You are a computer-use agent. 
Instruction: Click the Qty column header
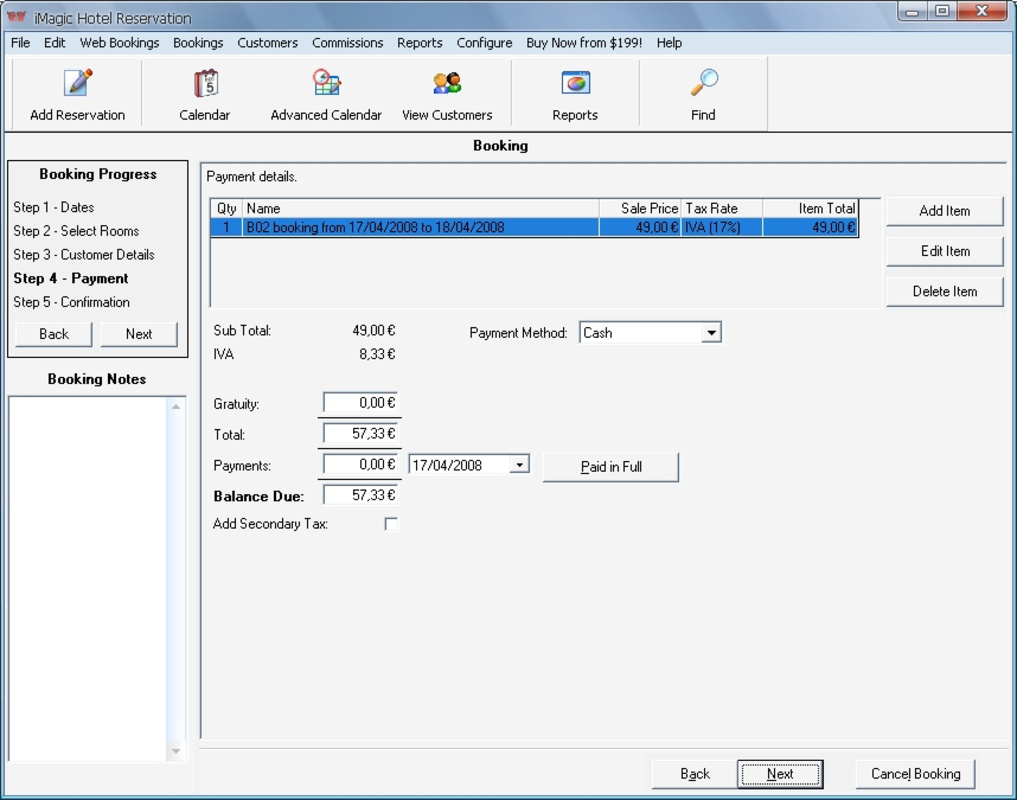point(226,208)
